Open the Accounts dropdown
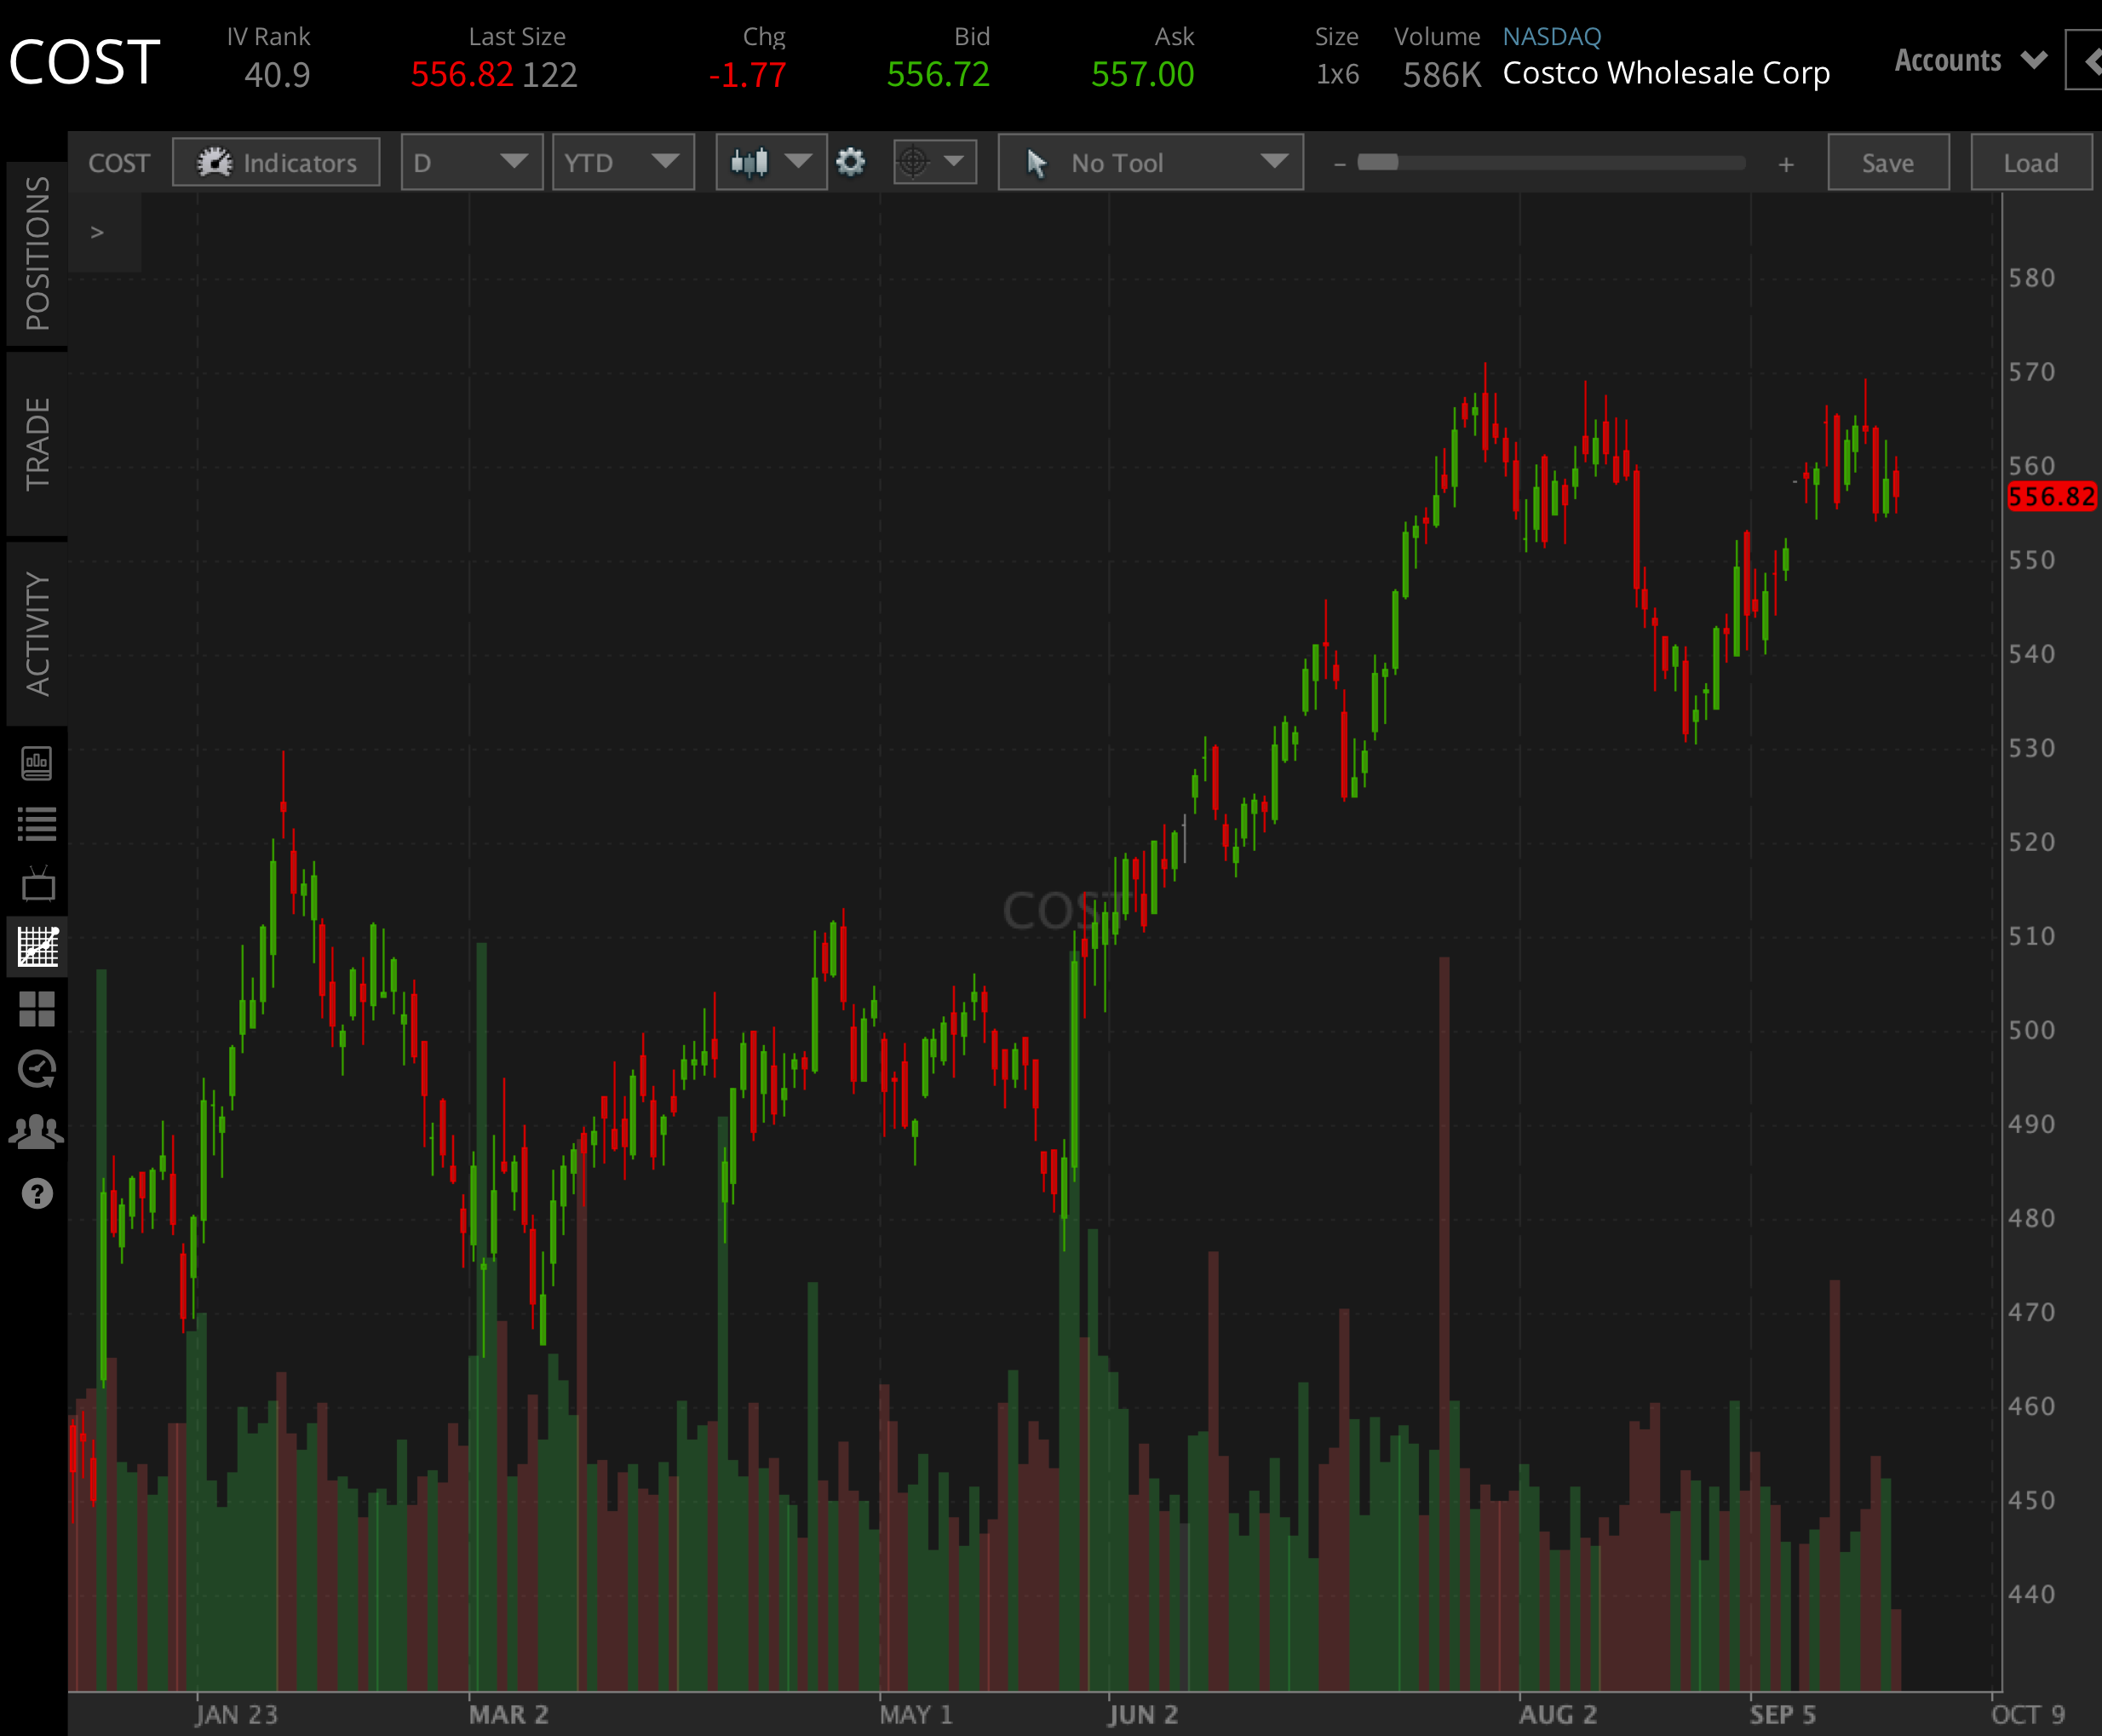 tap(1968, 60)
